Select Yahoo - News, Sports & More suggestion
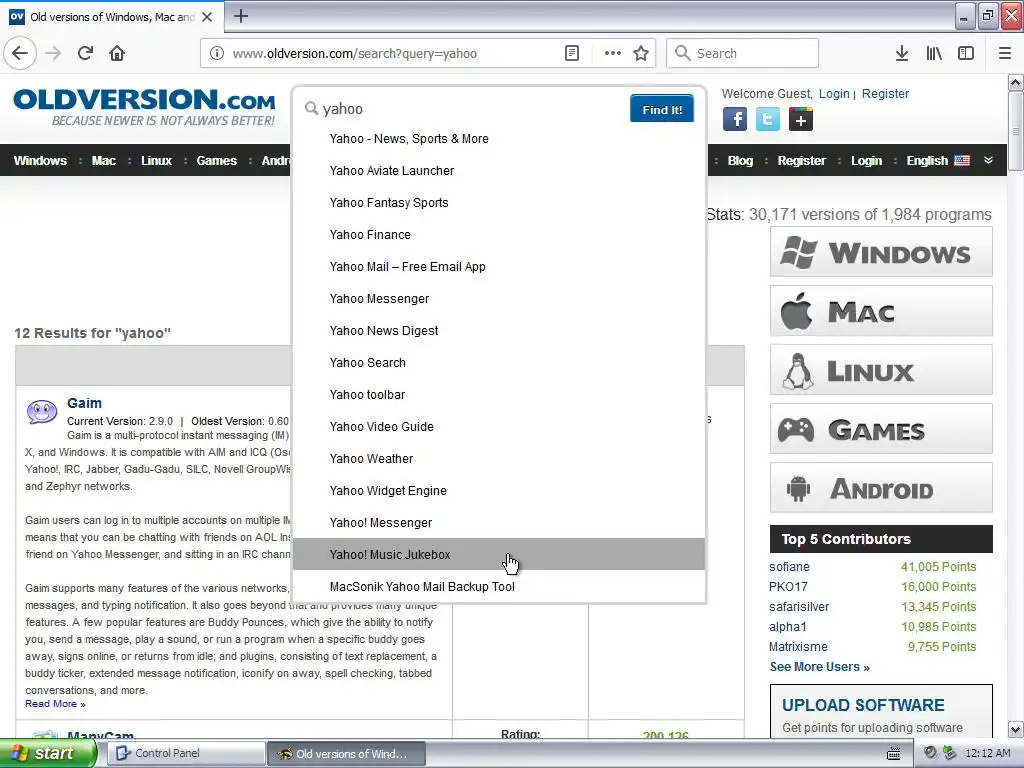1024x768 pixels. coord(499,138)
